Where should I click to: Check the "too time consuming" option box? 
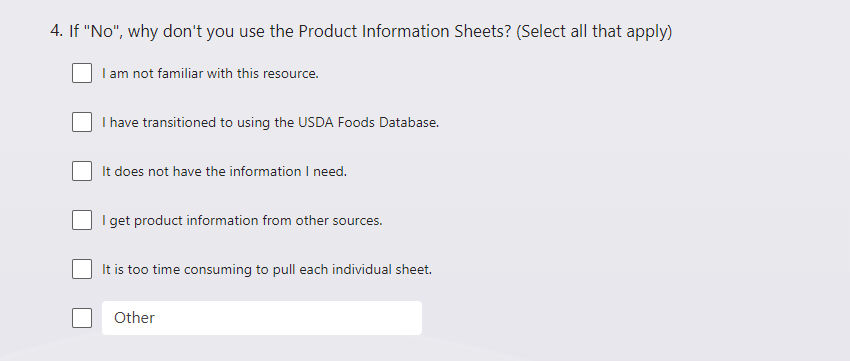click(x=82, y=269)
